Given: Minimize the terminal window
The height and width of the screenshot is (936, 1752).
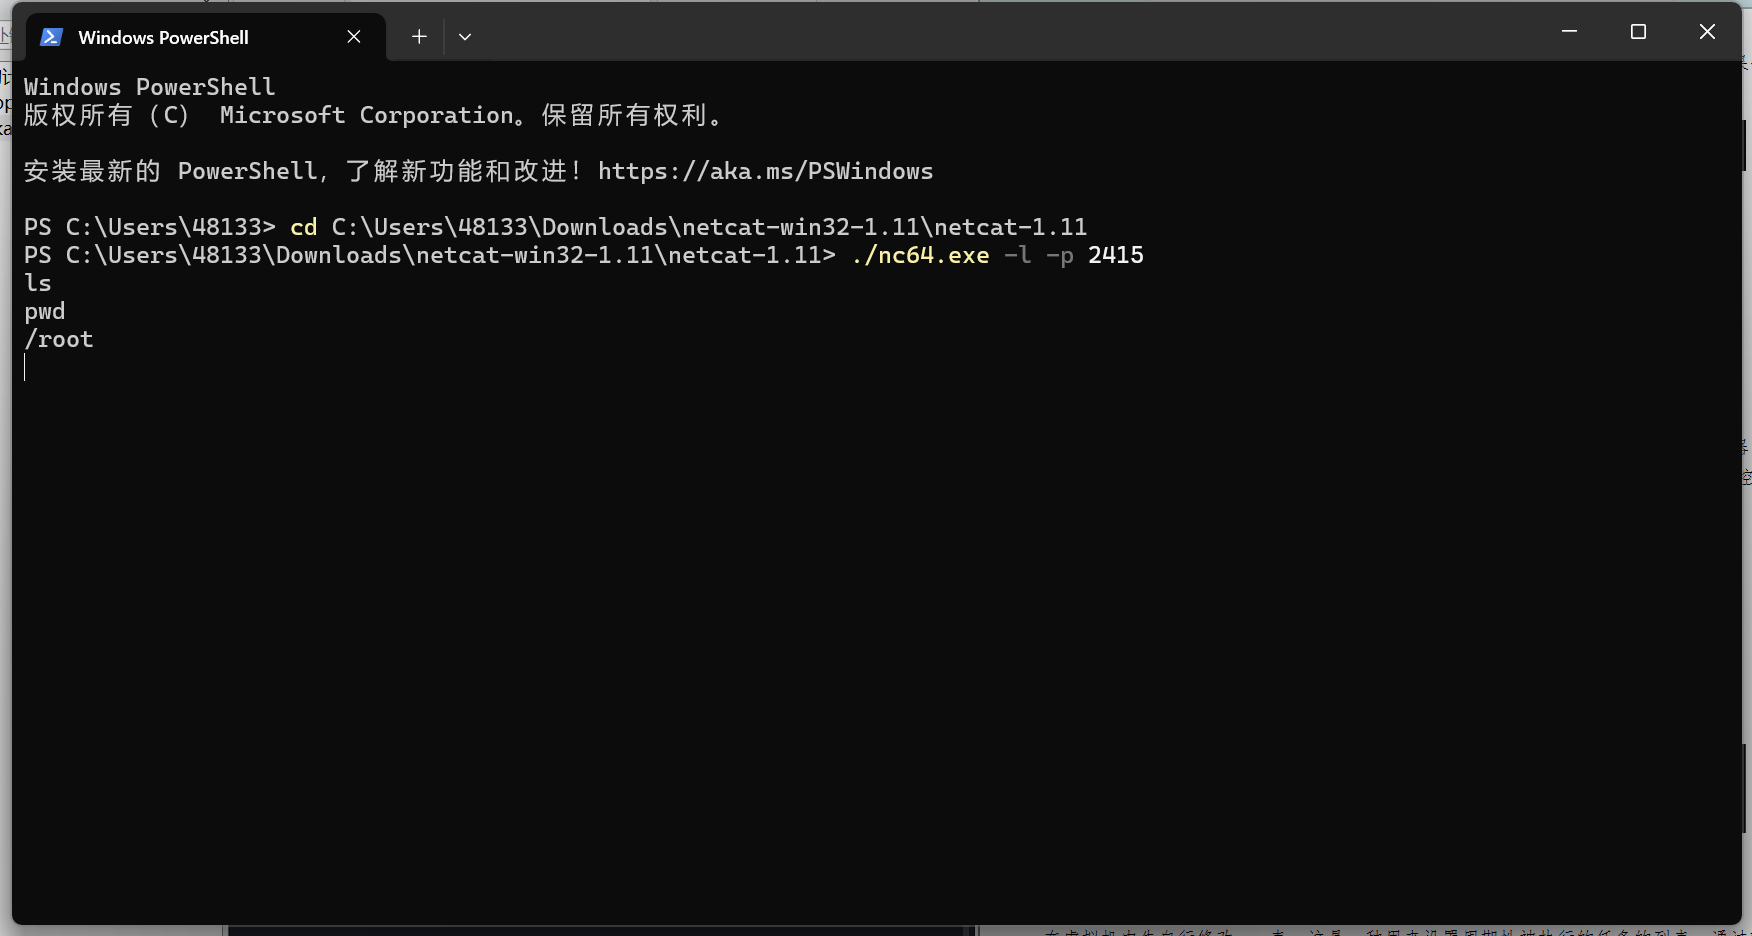Looking at the screenshot, I should point(1569,32).
